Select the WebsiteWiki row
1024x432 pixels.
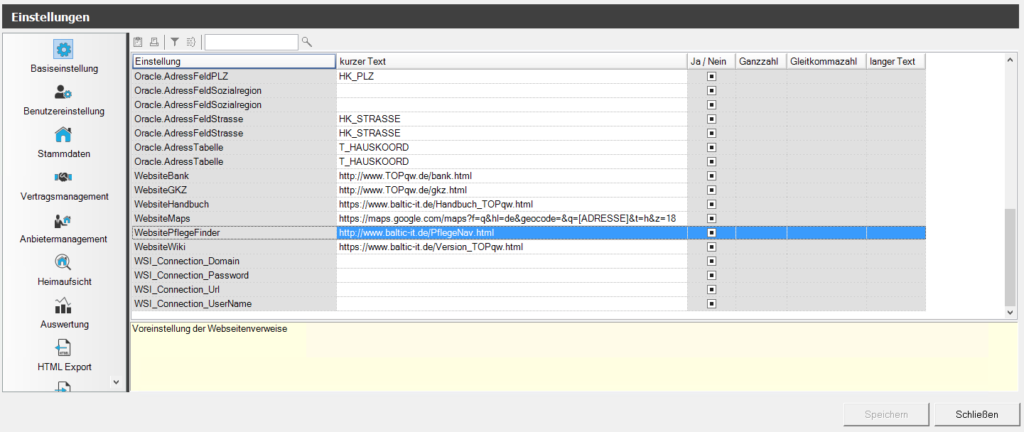tap(234, 246)
